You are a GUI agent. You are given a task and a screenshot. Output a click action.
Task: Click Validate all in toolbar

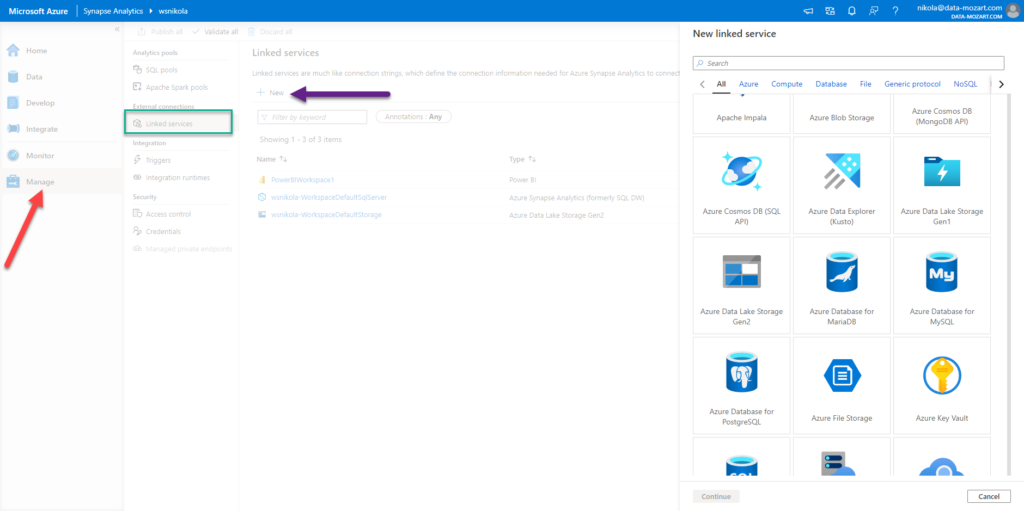[215, 31]
